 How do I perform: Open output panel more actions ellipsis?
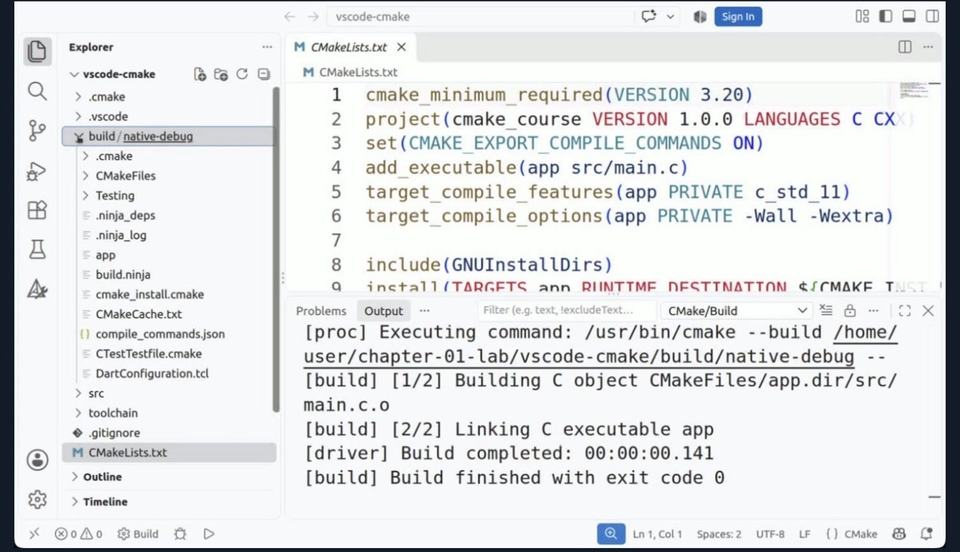point(874,310)
